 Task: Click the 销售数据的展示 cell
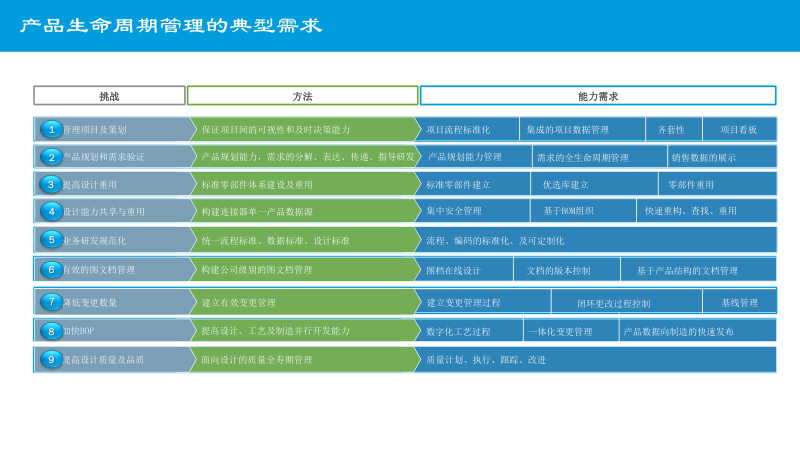(722, 157)
